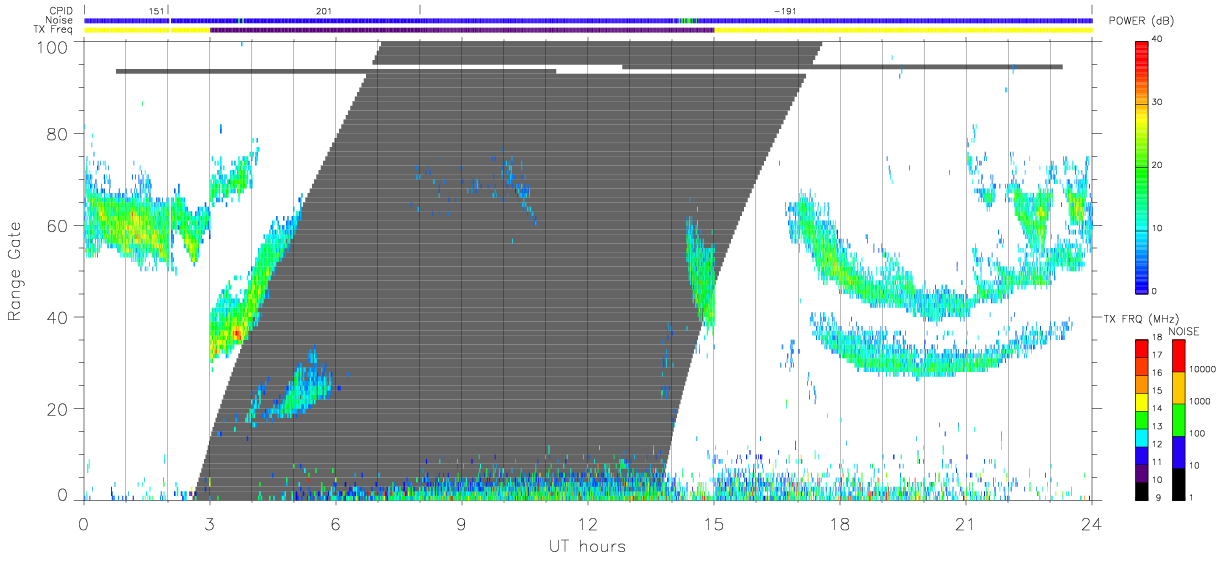Click the 9 tick on the UT hours axis
The image size is (1228, 567).
pyautogui.click(x=462, y=523)
